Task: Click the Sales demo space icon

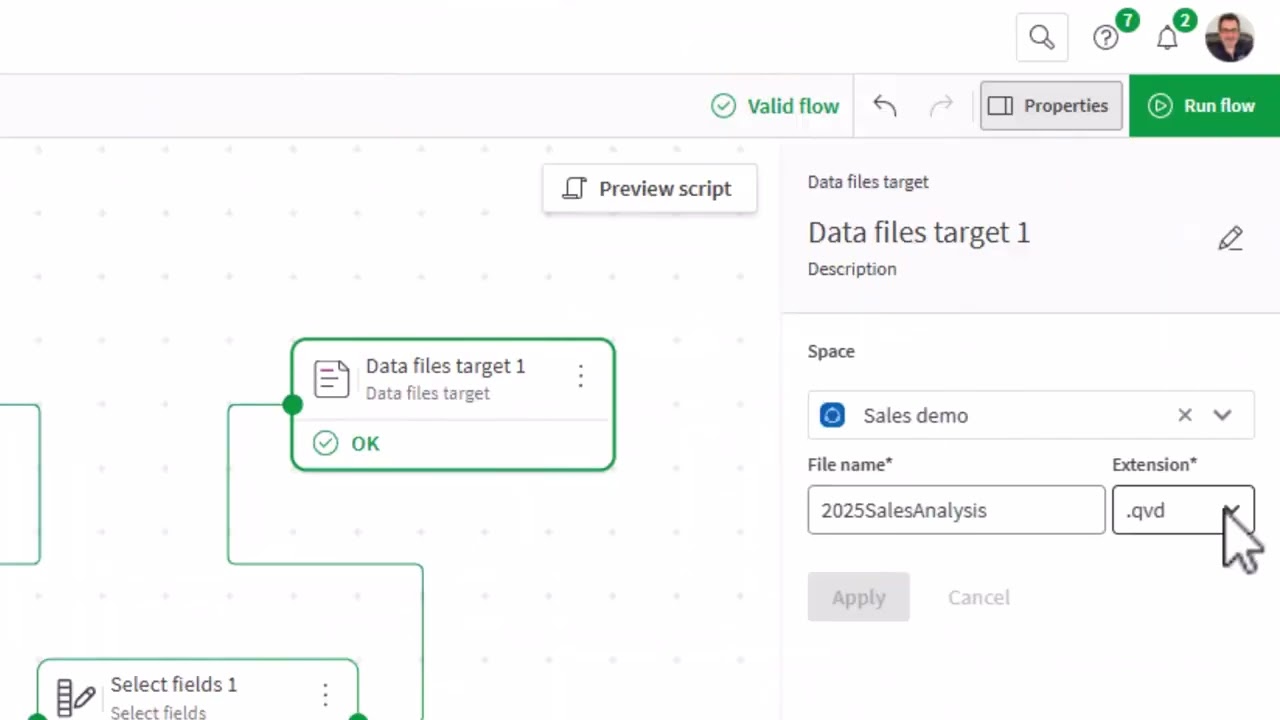Action: point(832,415)
